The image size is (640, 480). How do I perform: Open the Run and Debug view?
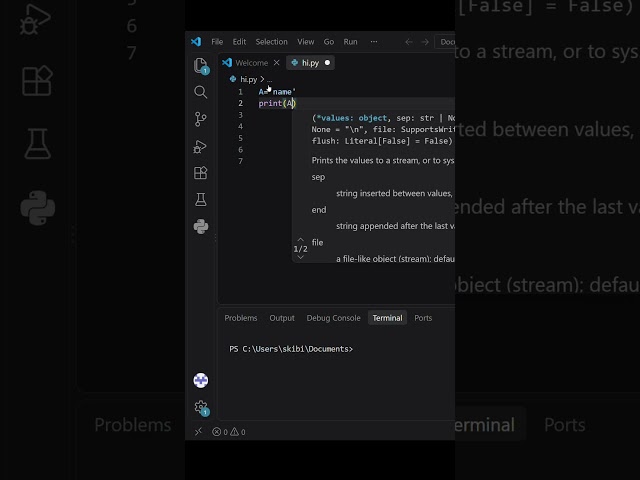(200, 147)
